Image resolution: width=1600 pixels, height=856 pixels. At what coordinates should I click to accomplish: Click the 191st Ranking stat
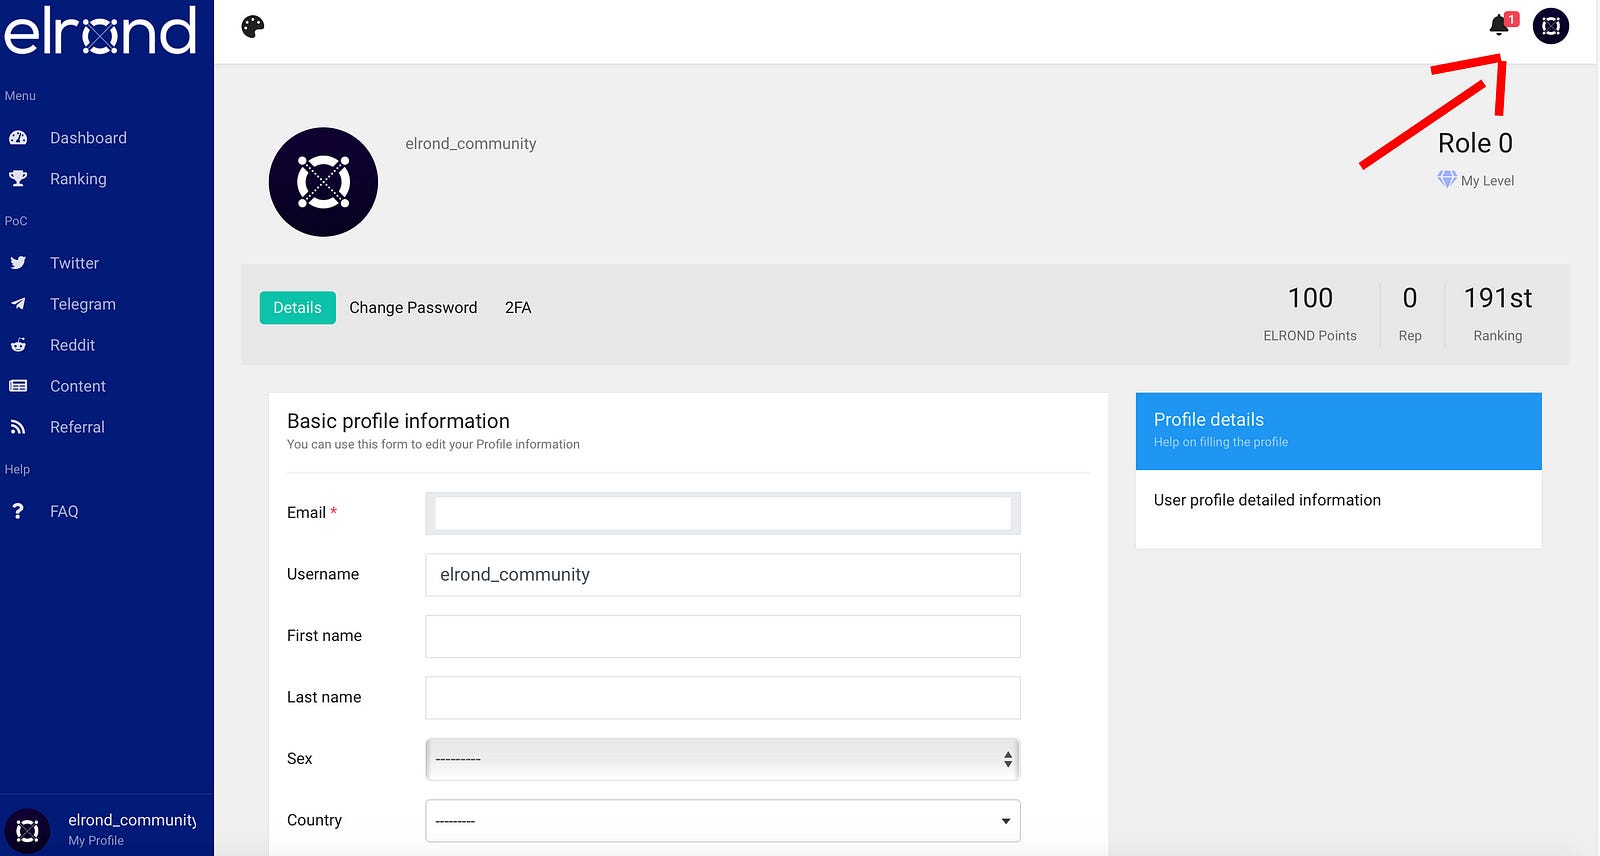pos(1498,314)
